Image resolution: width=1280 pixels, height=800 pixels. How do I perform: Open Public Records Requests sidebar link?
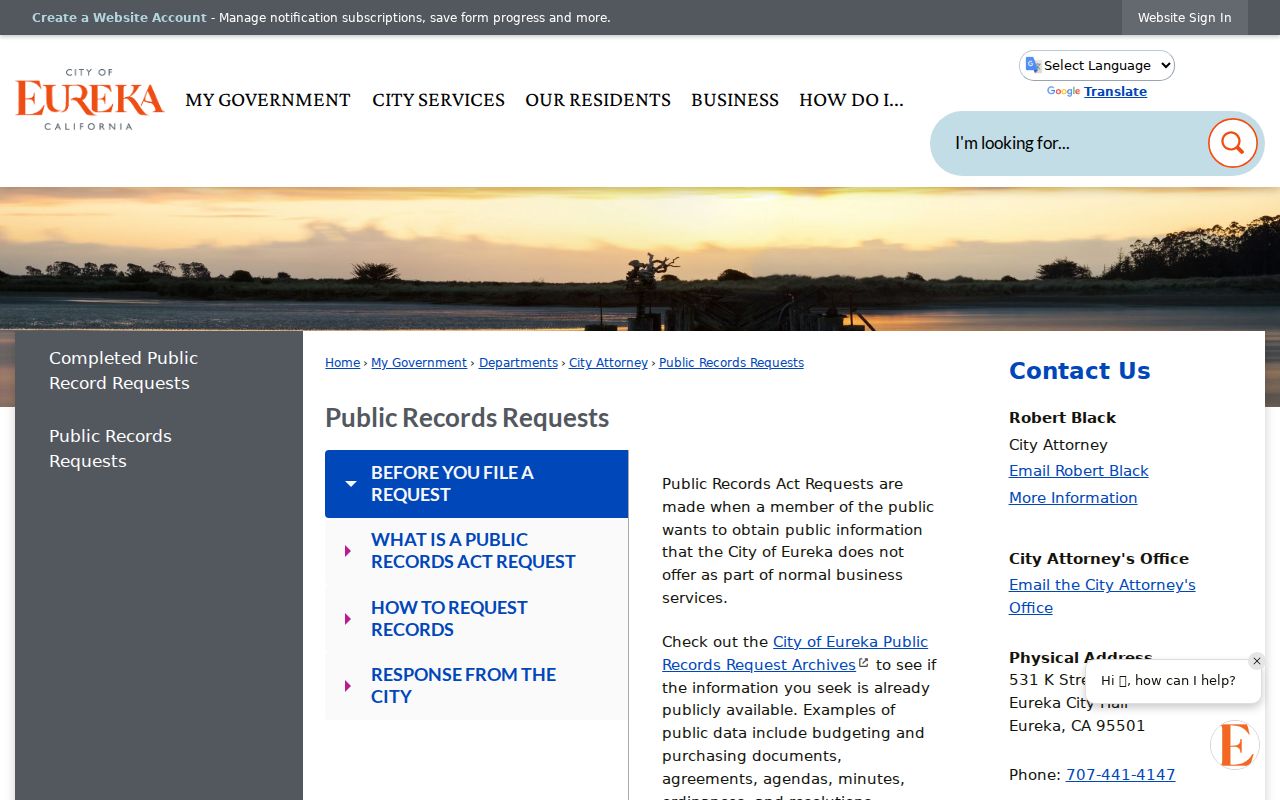click(x=110, y=448)
